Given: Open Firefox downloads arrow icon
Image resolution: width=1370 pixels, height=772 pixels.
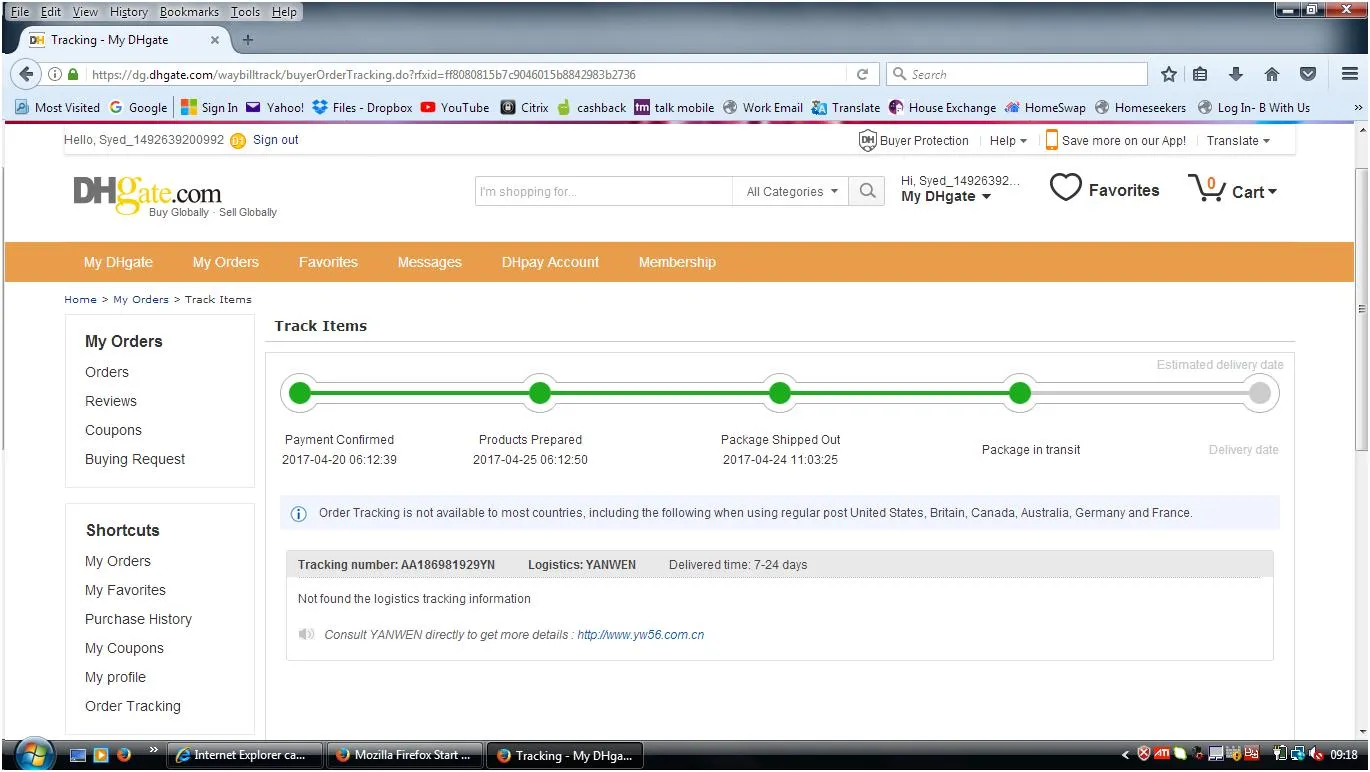Looking at the screenshot, I should pos(1236,74).
